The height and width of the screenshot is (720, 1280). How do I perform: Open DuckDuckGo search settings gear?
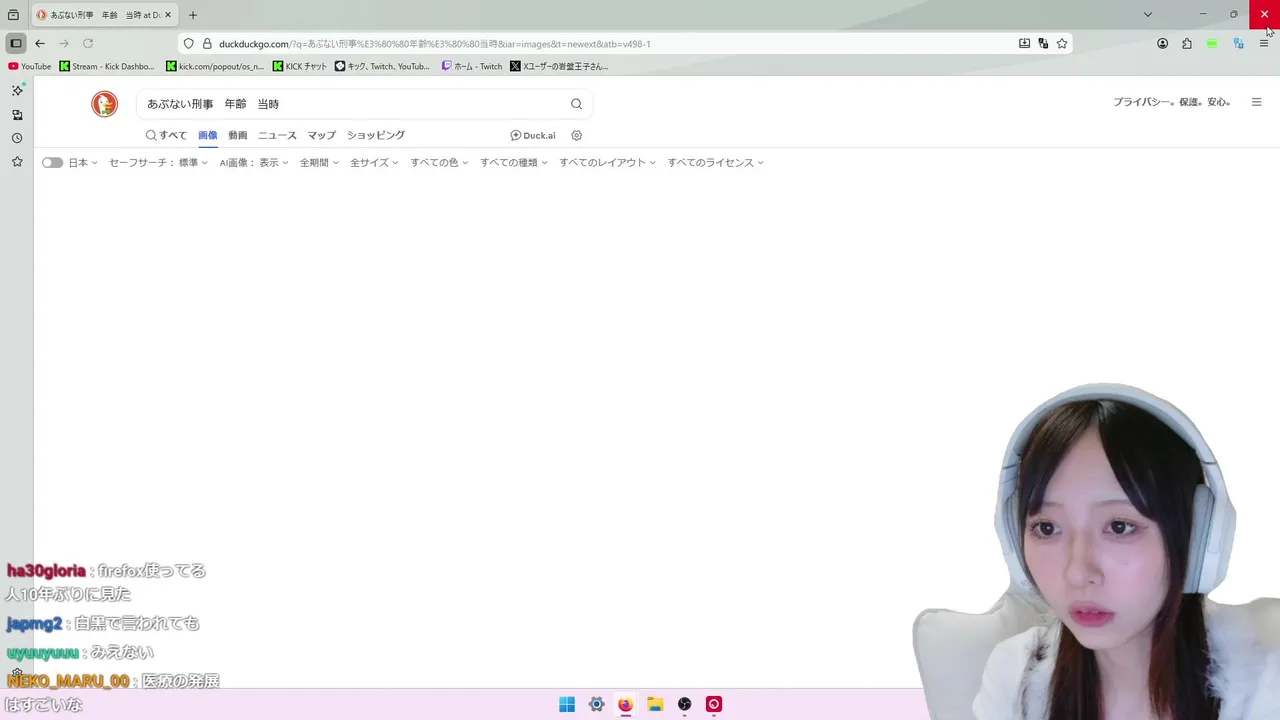[576, 135]
